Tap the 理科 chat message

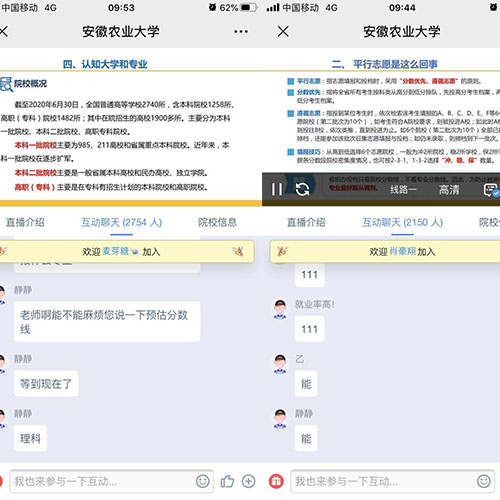click(30, 438)
